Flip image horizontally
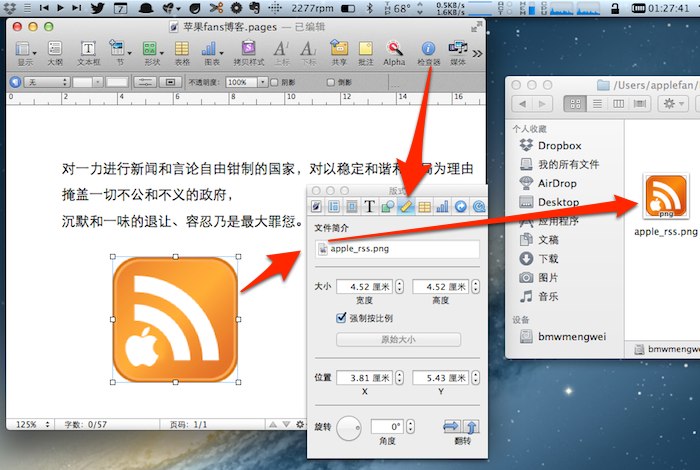The image size is (700, 470). point(451,427)
